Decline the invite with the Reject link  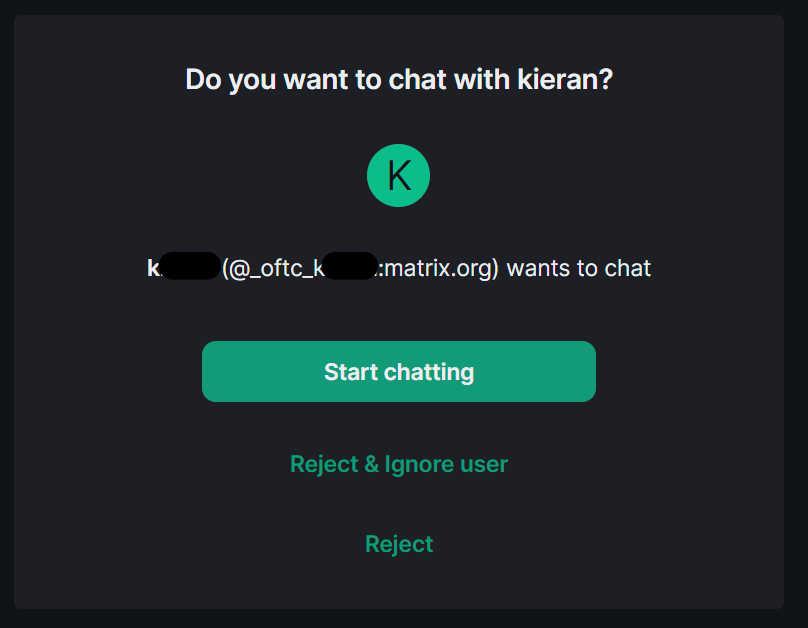(x=399, y=544)
